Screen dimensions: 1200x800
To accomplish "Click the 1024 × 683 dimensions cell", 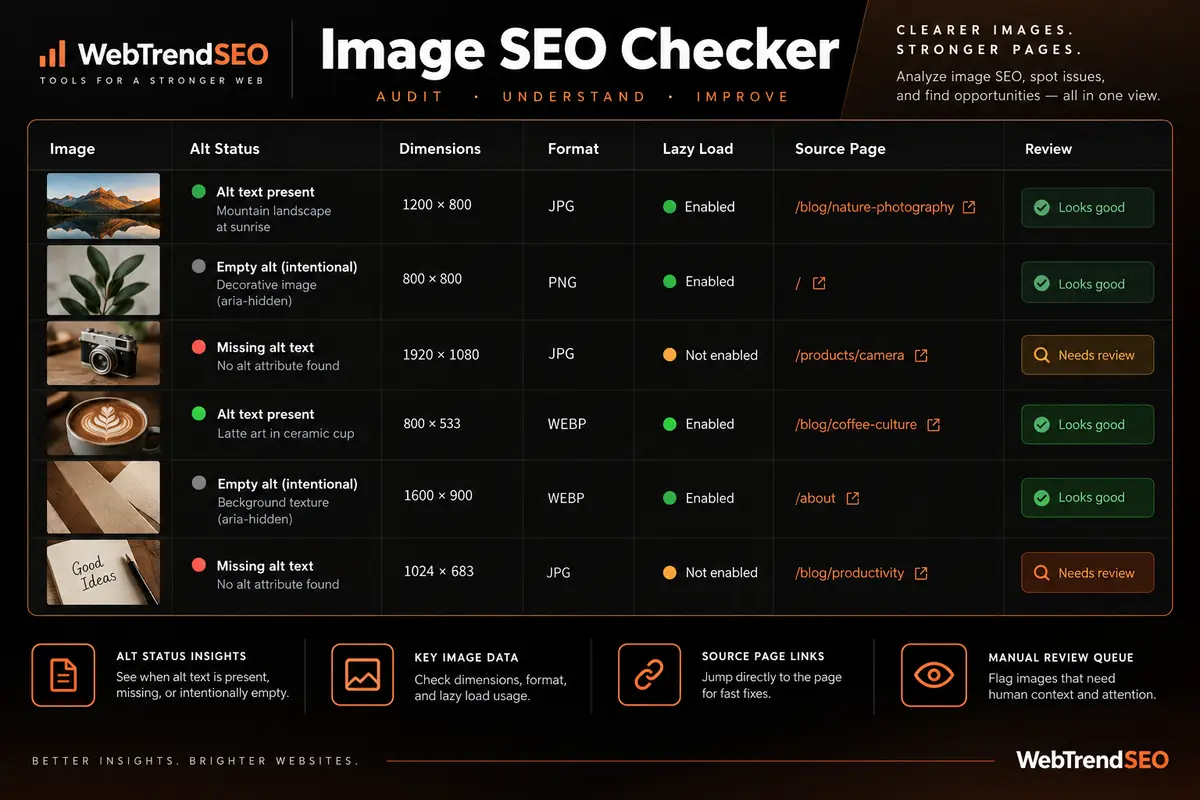I will (x=438, y=571).
